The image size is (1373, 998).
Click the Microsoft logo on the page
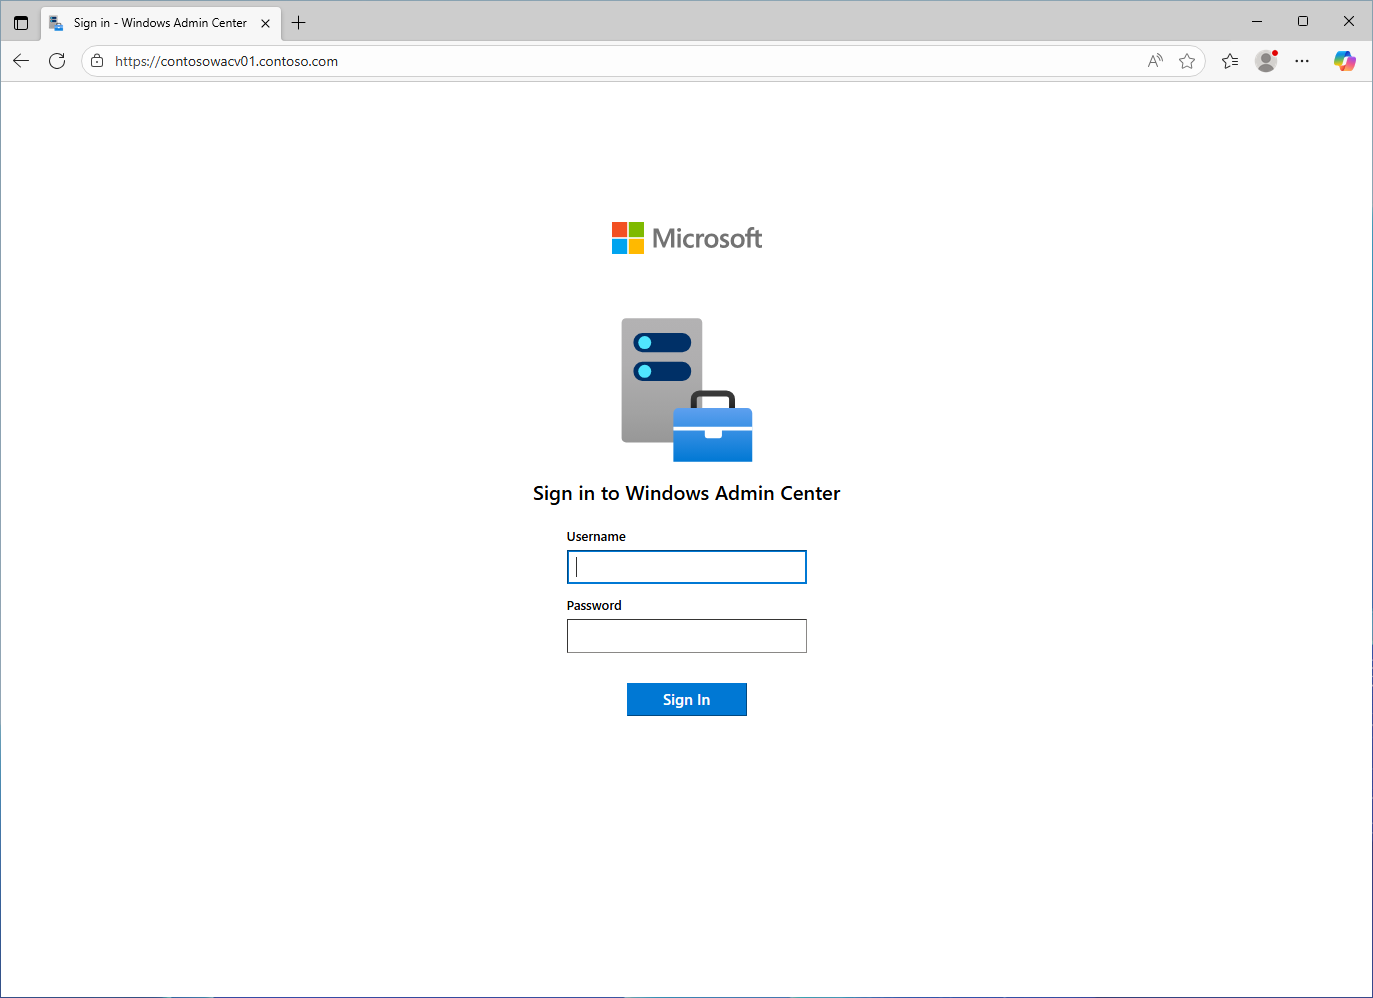686,237
